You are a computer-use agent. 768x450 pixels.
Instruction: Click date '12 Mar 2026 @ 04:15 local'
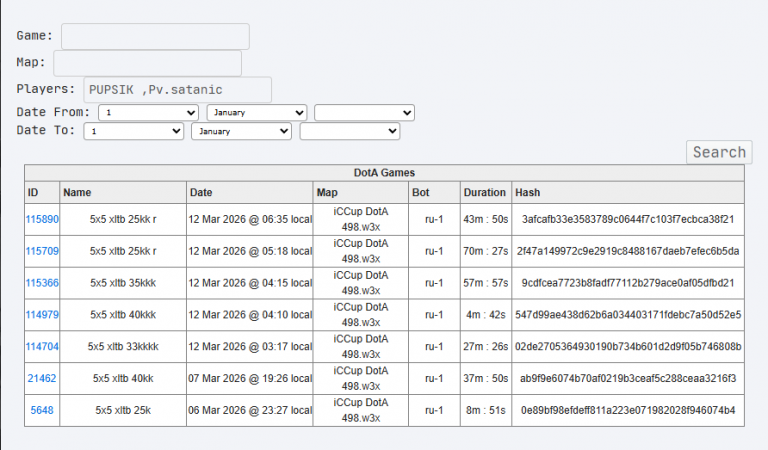click(x=250, y=283)
